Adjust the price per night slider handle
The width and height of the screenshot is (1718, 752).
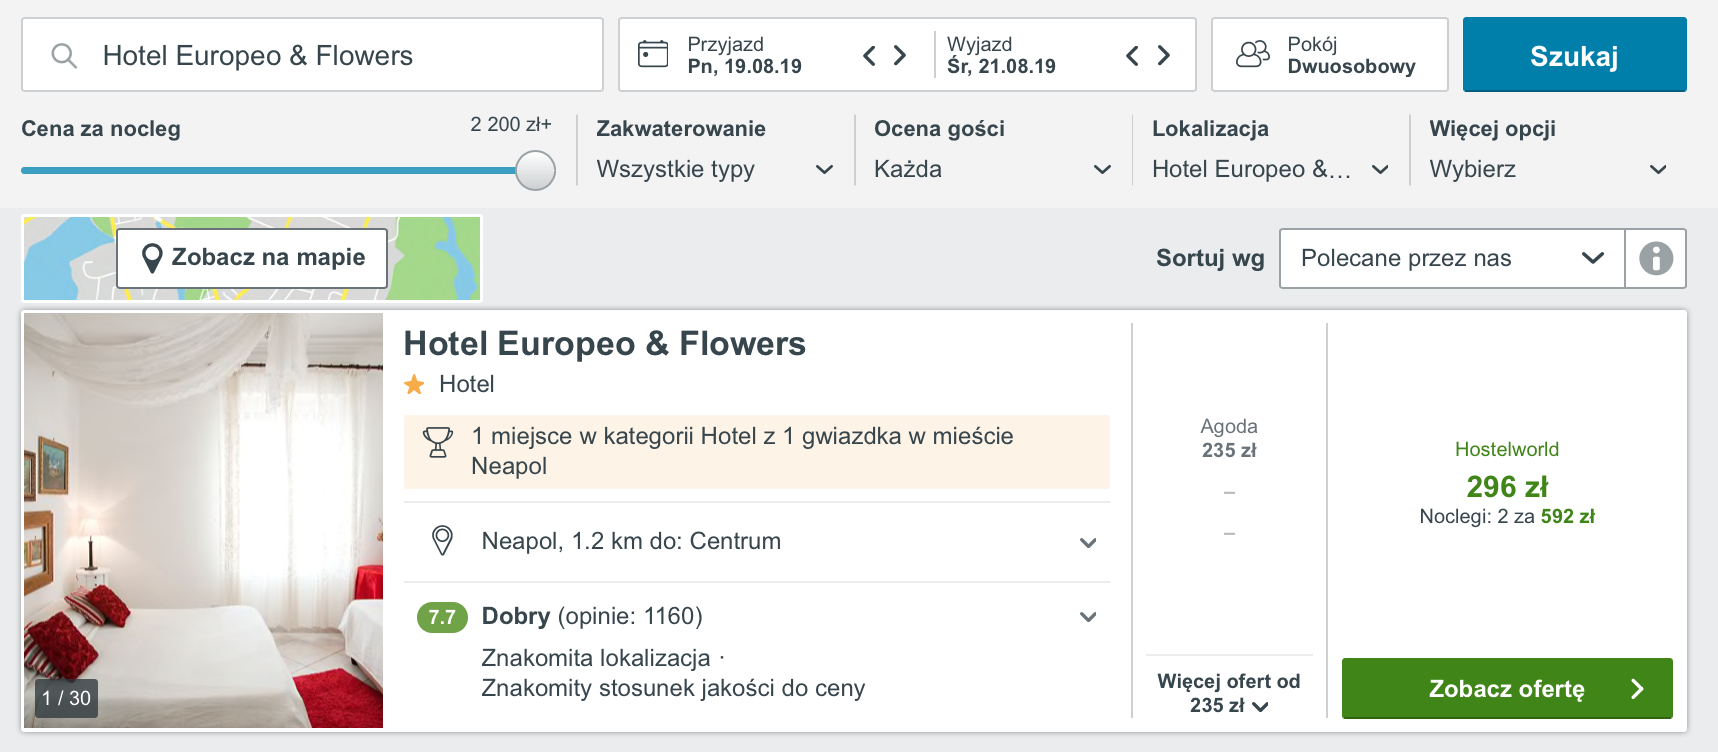535,170
